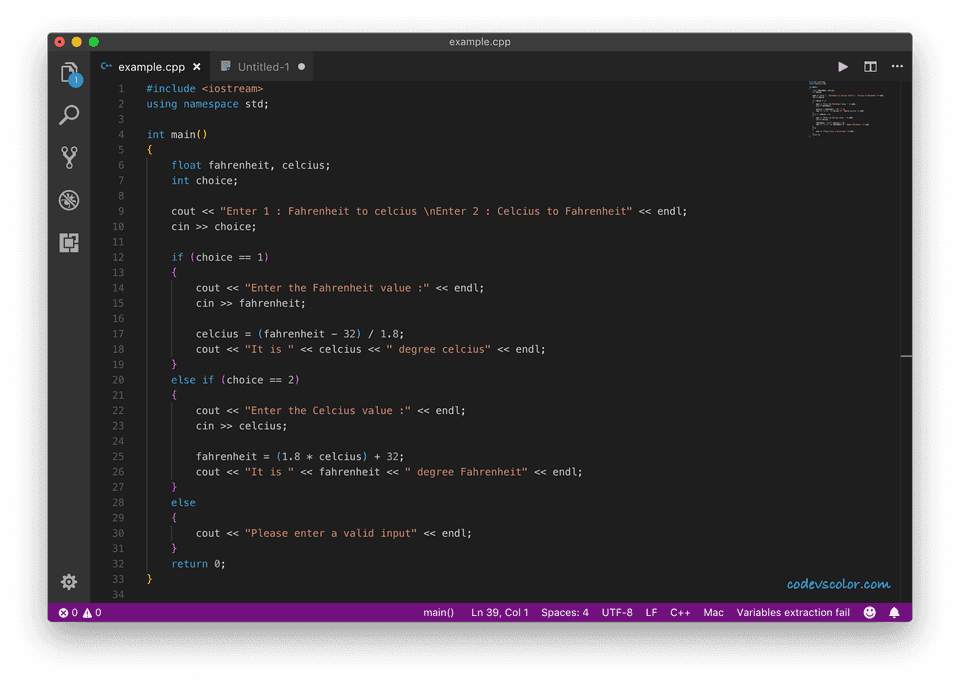960x685 pixels.
Task: Go to line via Ln 39, Col 1
Action: (500, 612)
